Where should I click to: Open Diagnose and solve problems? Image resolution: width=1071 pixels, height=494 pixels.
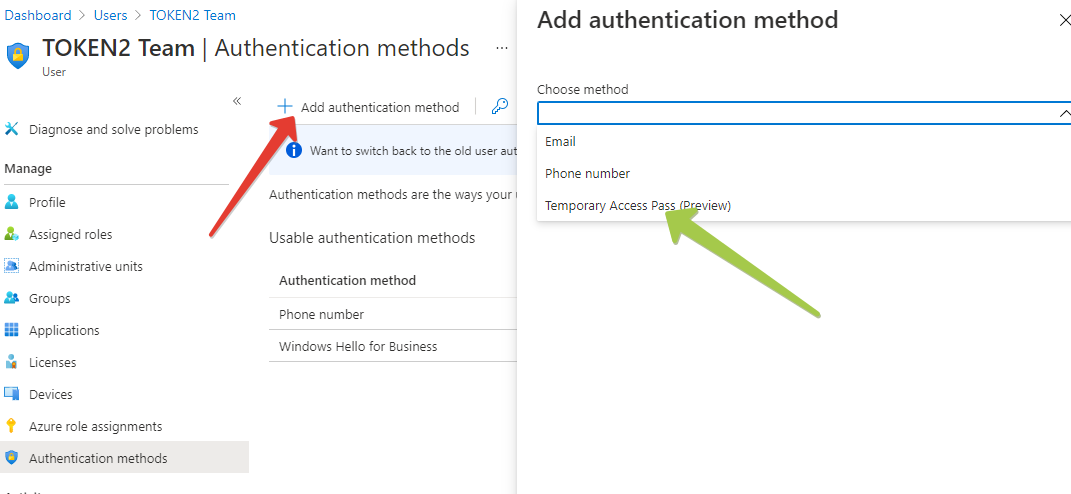[x=113, y=129]
